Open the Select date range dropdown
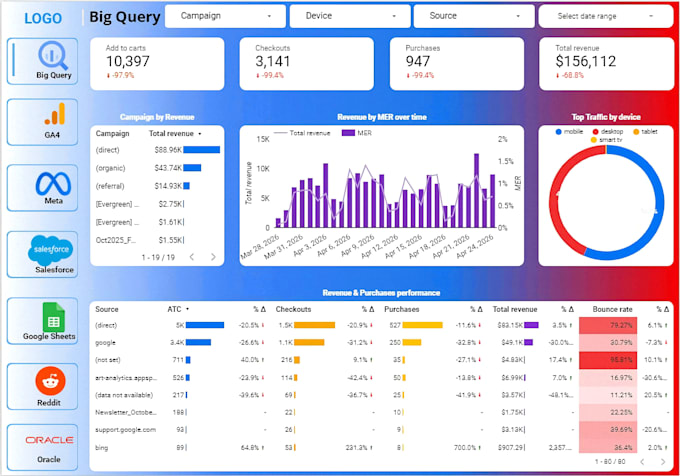Image resolution: width=680 pixels, height=476 pixels. 606,16
